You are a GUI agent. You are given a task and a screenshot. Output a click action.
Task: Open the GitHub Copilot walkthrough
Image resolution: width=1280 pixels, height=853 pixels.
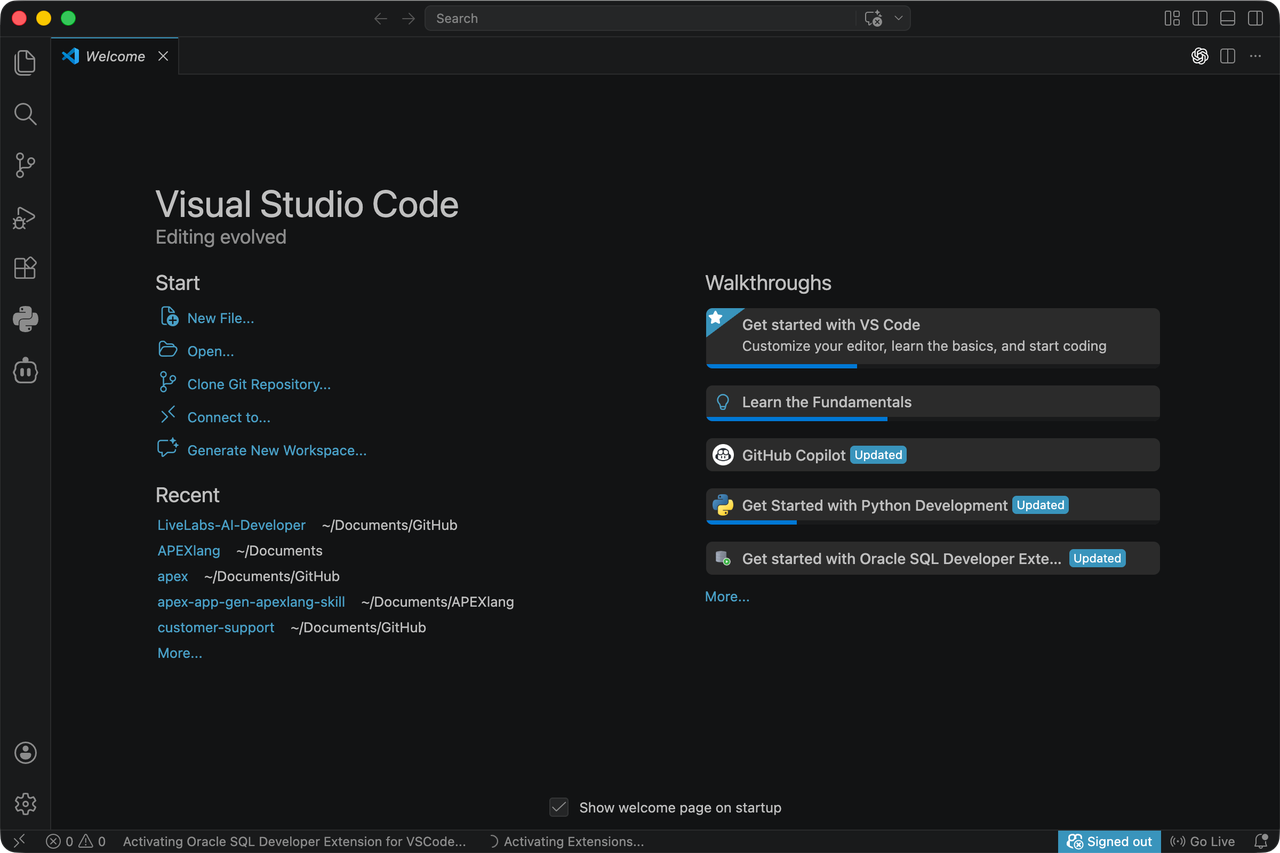(x=932, y=455)
